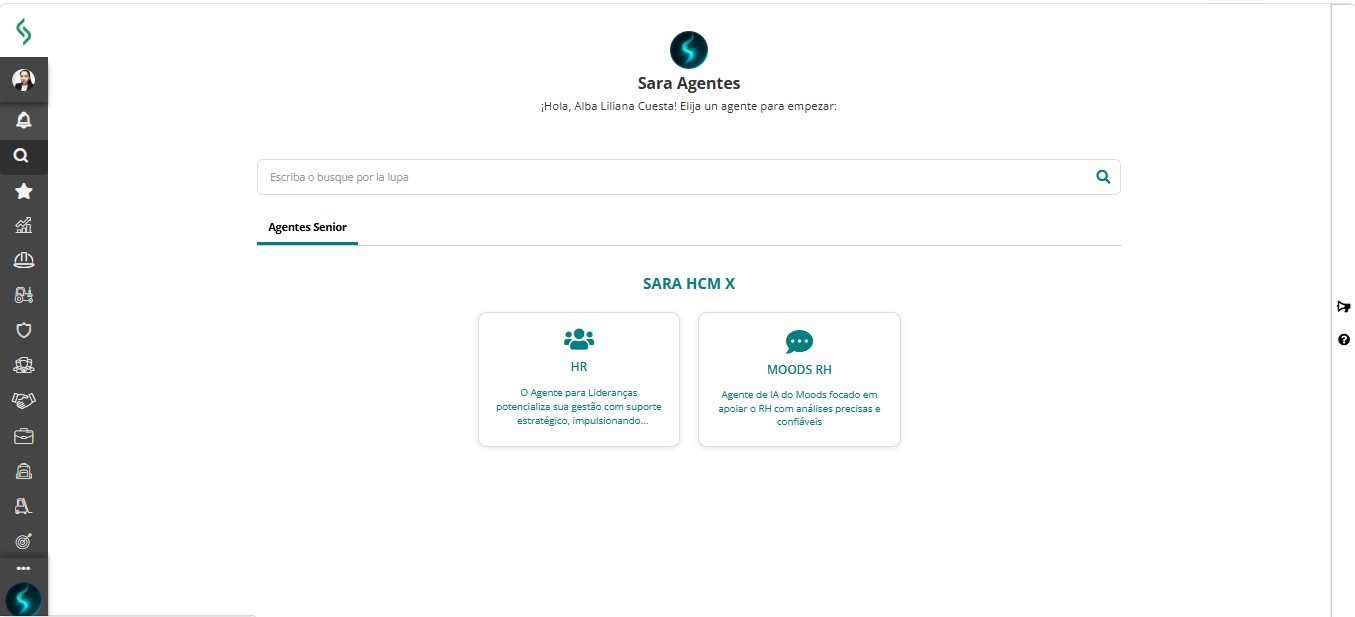Open the group of people icon in sidebar

click(24, 365)
